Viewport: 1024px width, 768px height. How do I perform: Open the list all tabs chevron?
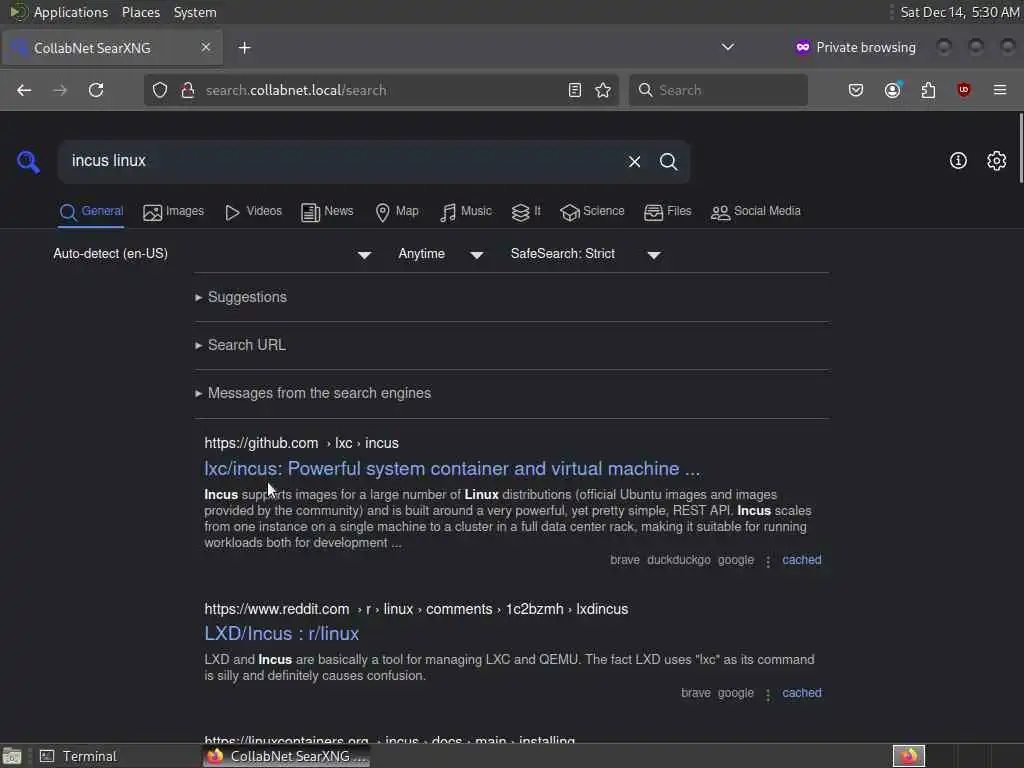coord(728,47)
